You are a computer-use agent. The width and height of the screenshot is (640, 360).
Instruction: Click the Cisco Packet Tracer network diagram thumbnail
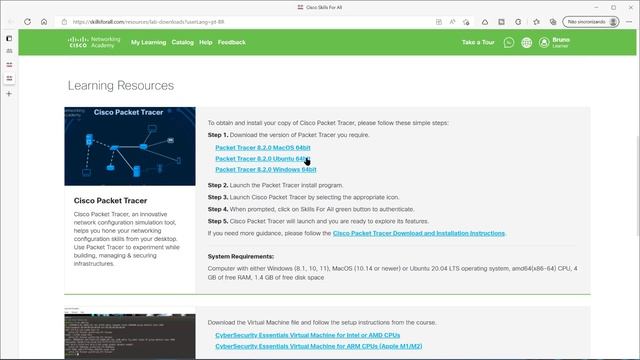(x=130, y=146)
